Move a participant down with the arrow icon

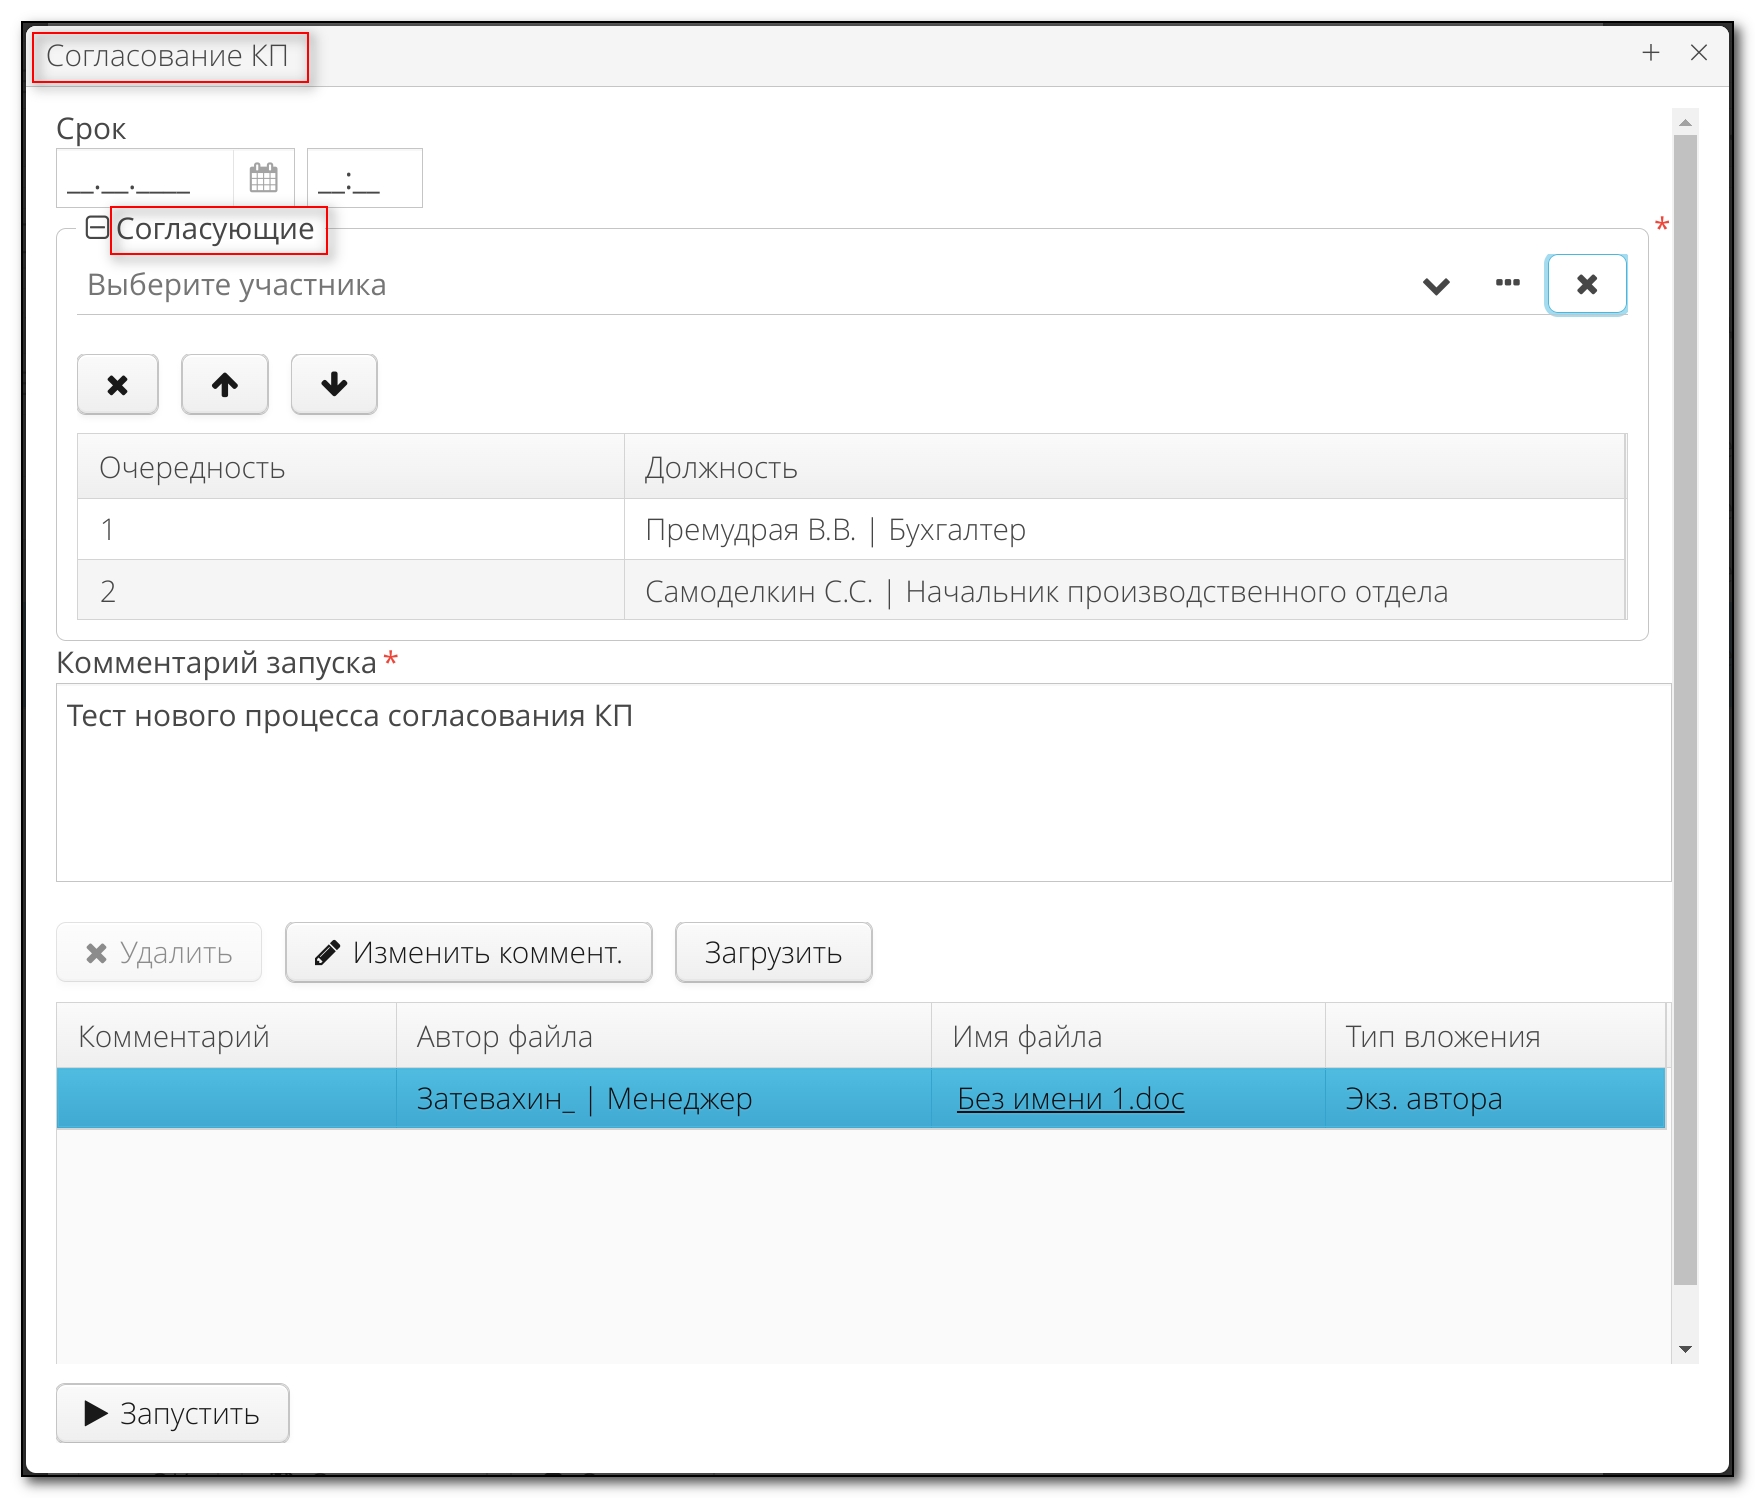[333, 384]
